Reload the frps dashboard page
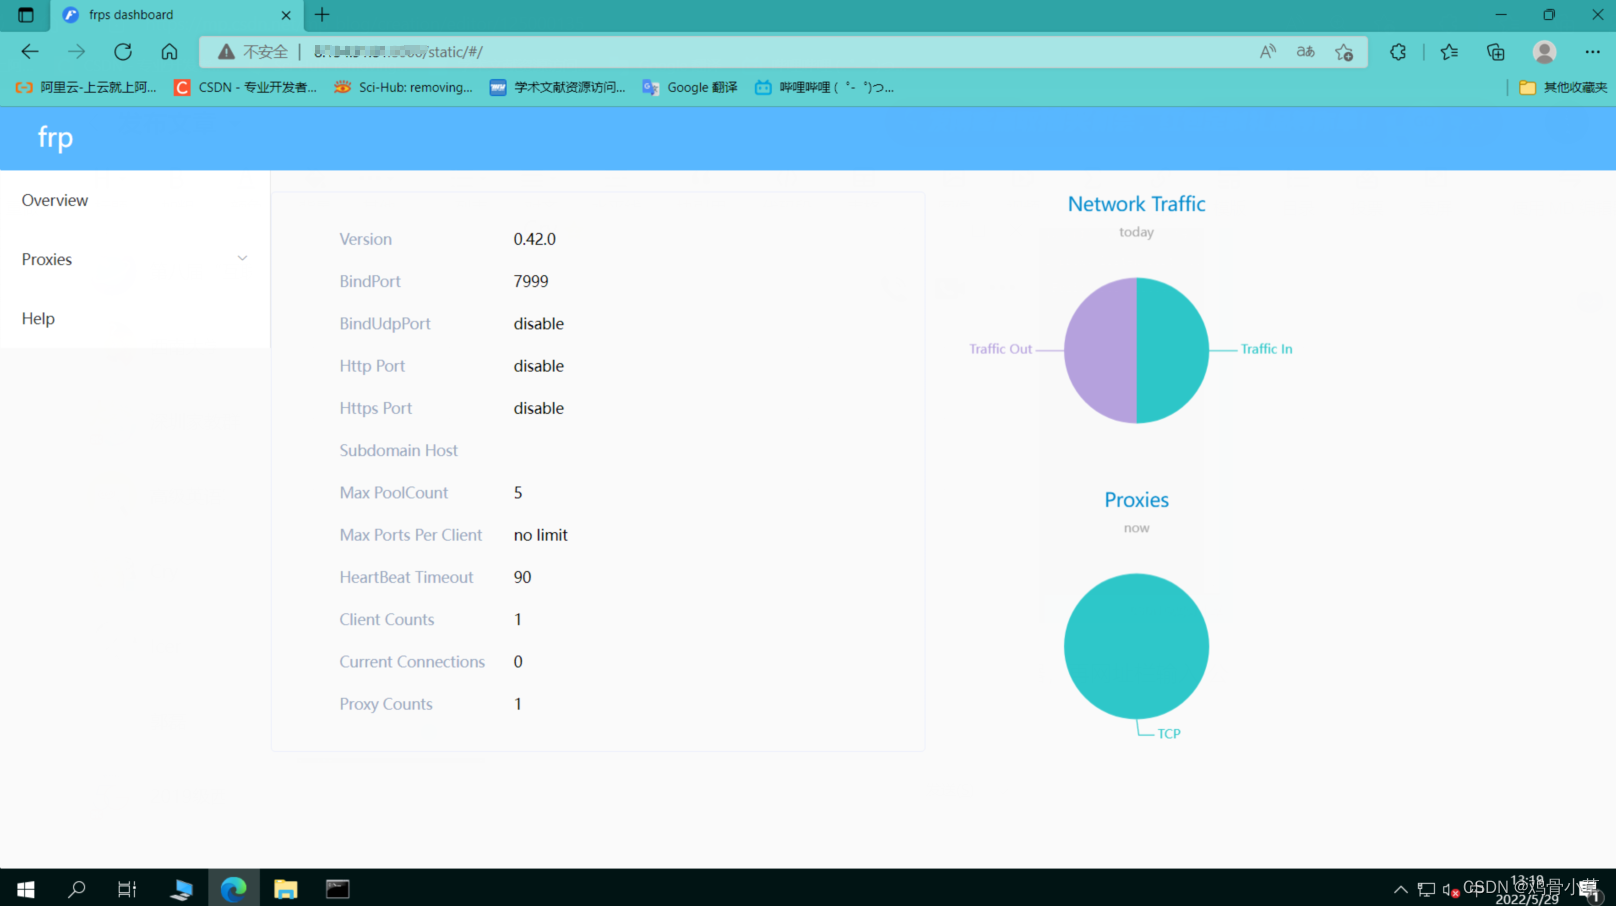Screen dimensions: 1616x906 123,52
